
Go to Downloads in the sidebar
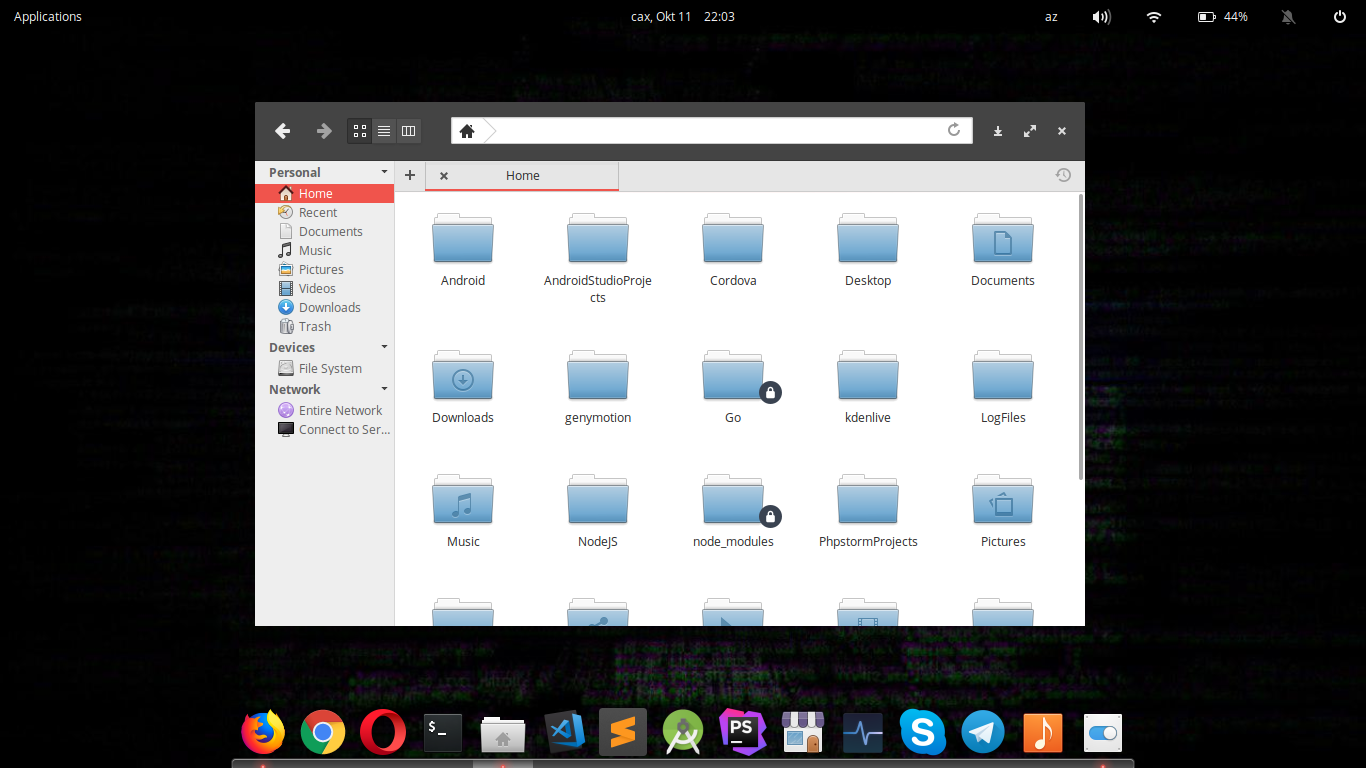coord(329,308)
